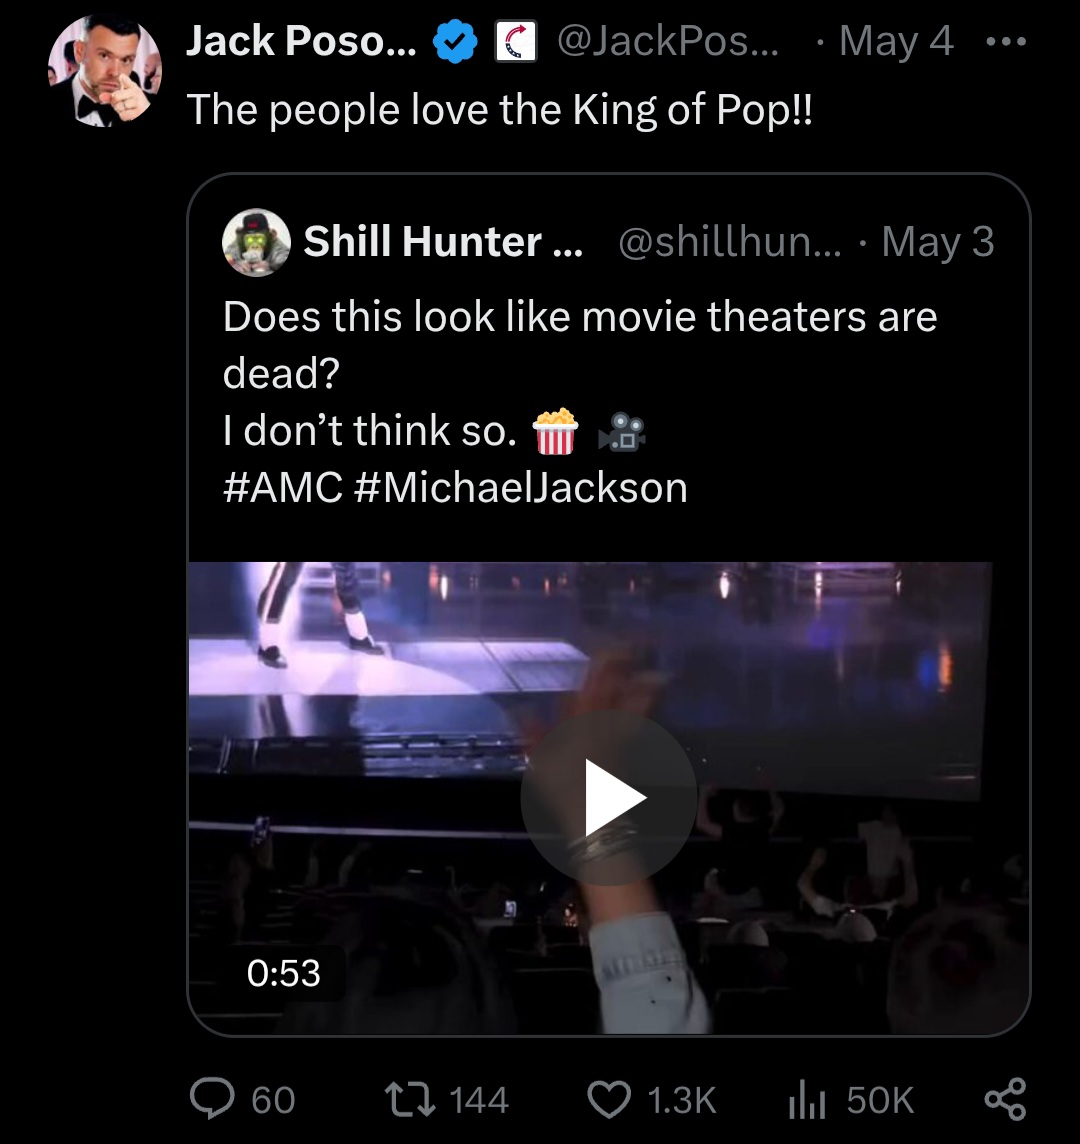Click the May 3 quoted tweet date
1080x1144 pixels.
(938, 241)
